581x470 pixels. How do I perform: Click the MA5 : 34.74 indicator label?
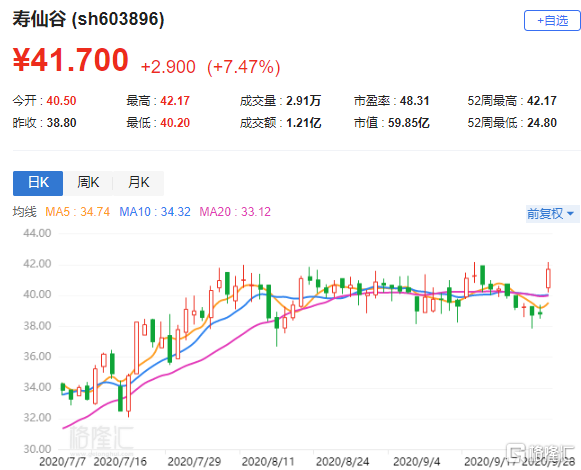click(x=77, y=212)
